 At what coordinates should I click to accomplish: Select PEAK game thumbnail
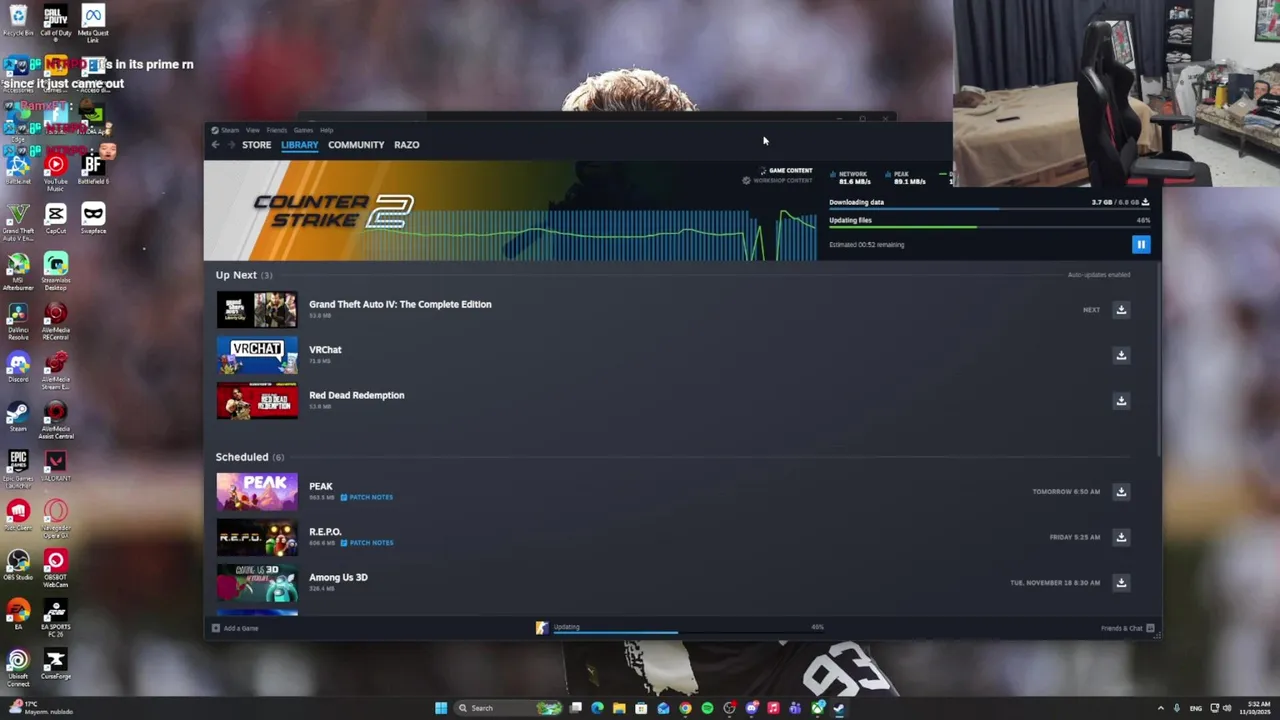257,492
